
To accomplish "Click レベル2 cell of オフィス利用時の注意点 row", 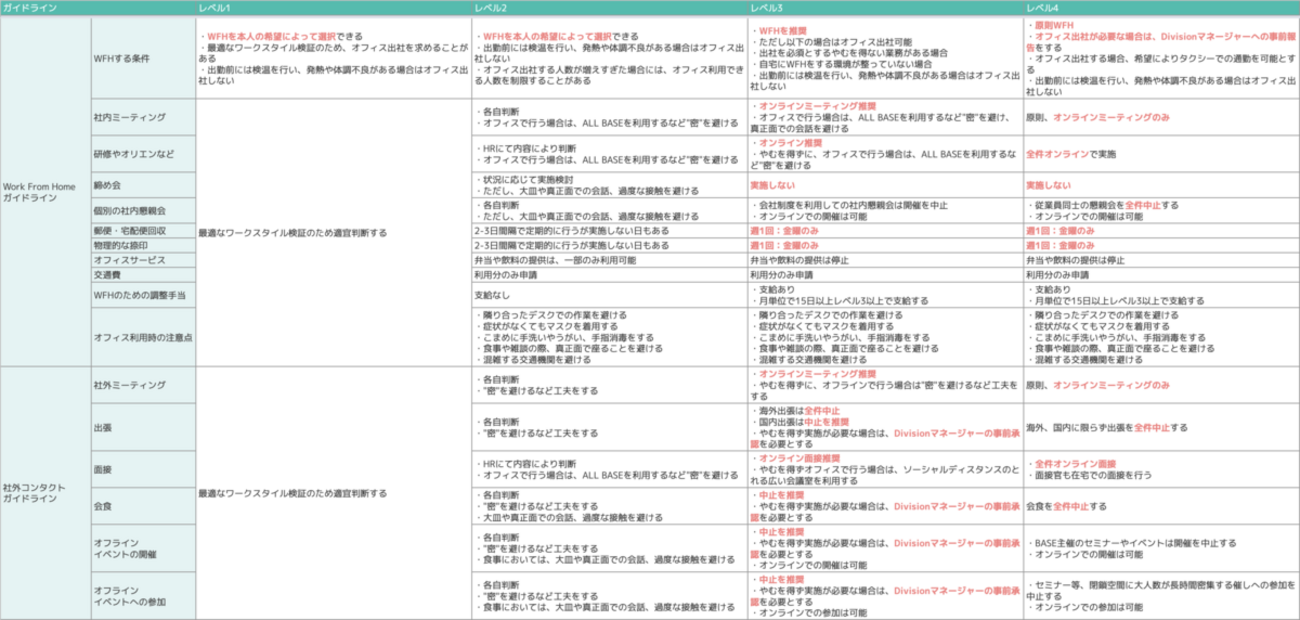I will tap(610, 338).
